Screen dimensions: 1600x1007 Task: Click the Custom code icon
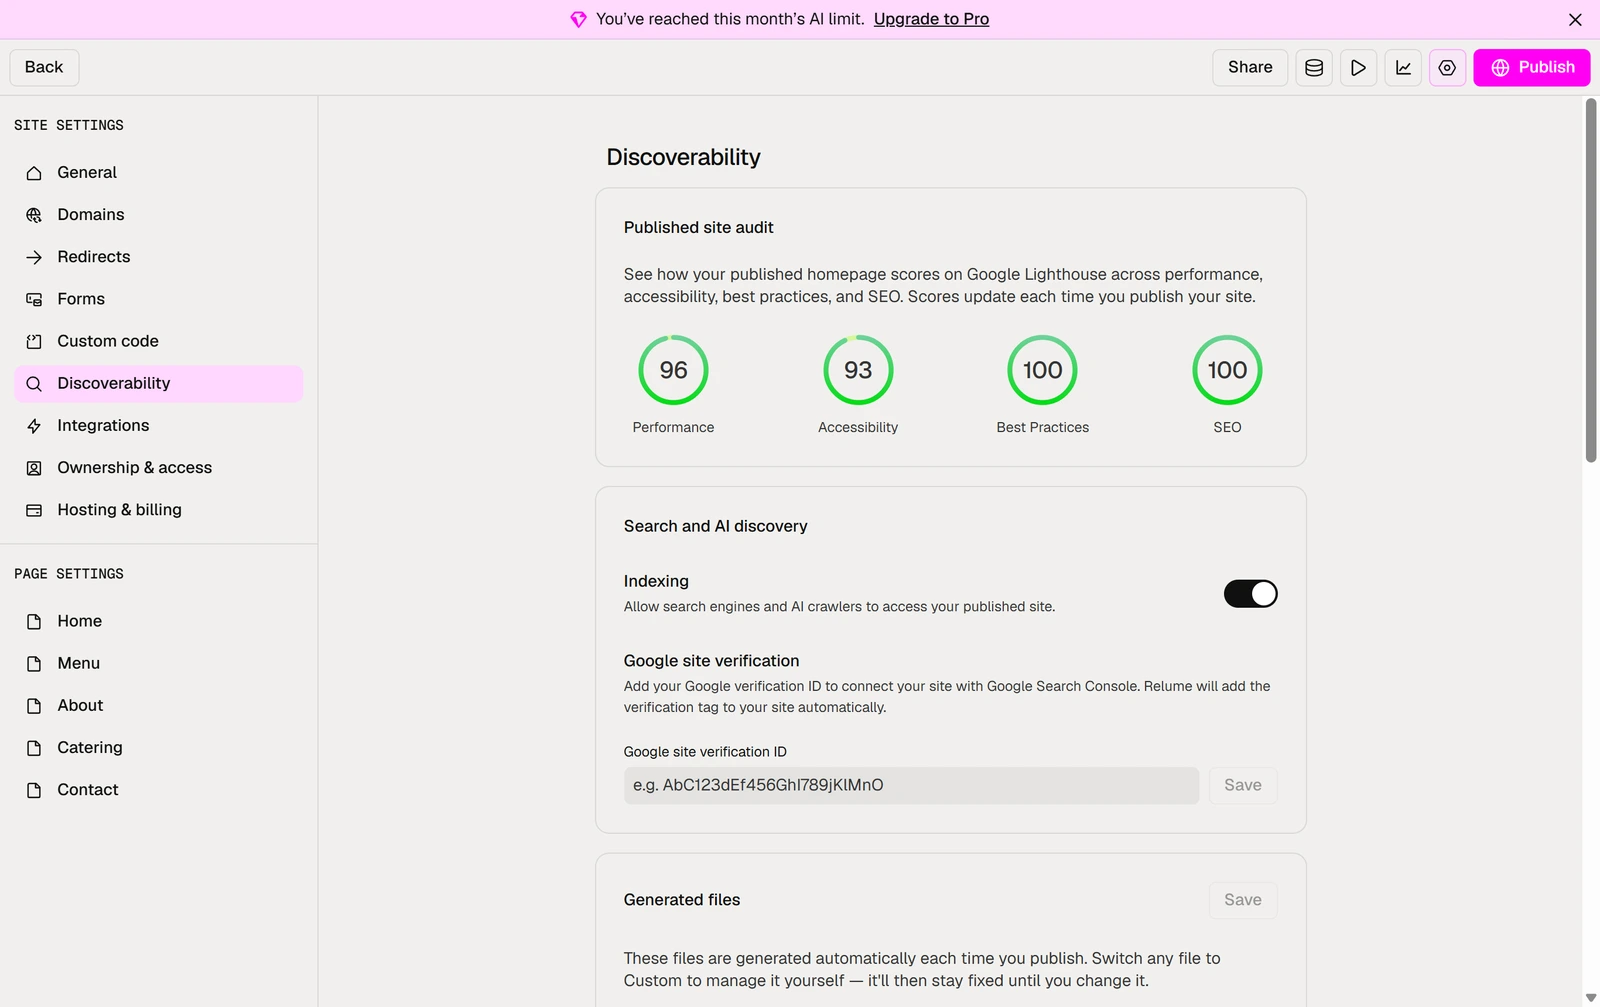(34, 342)
